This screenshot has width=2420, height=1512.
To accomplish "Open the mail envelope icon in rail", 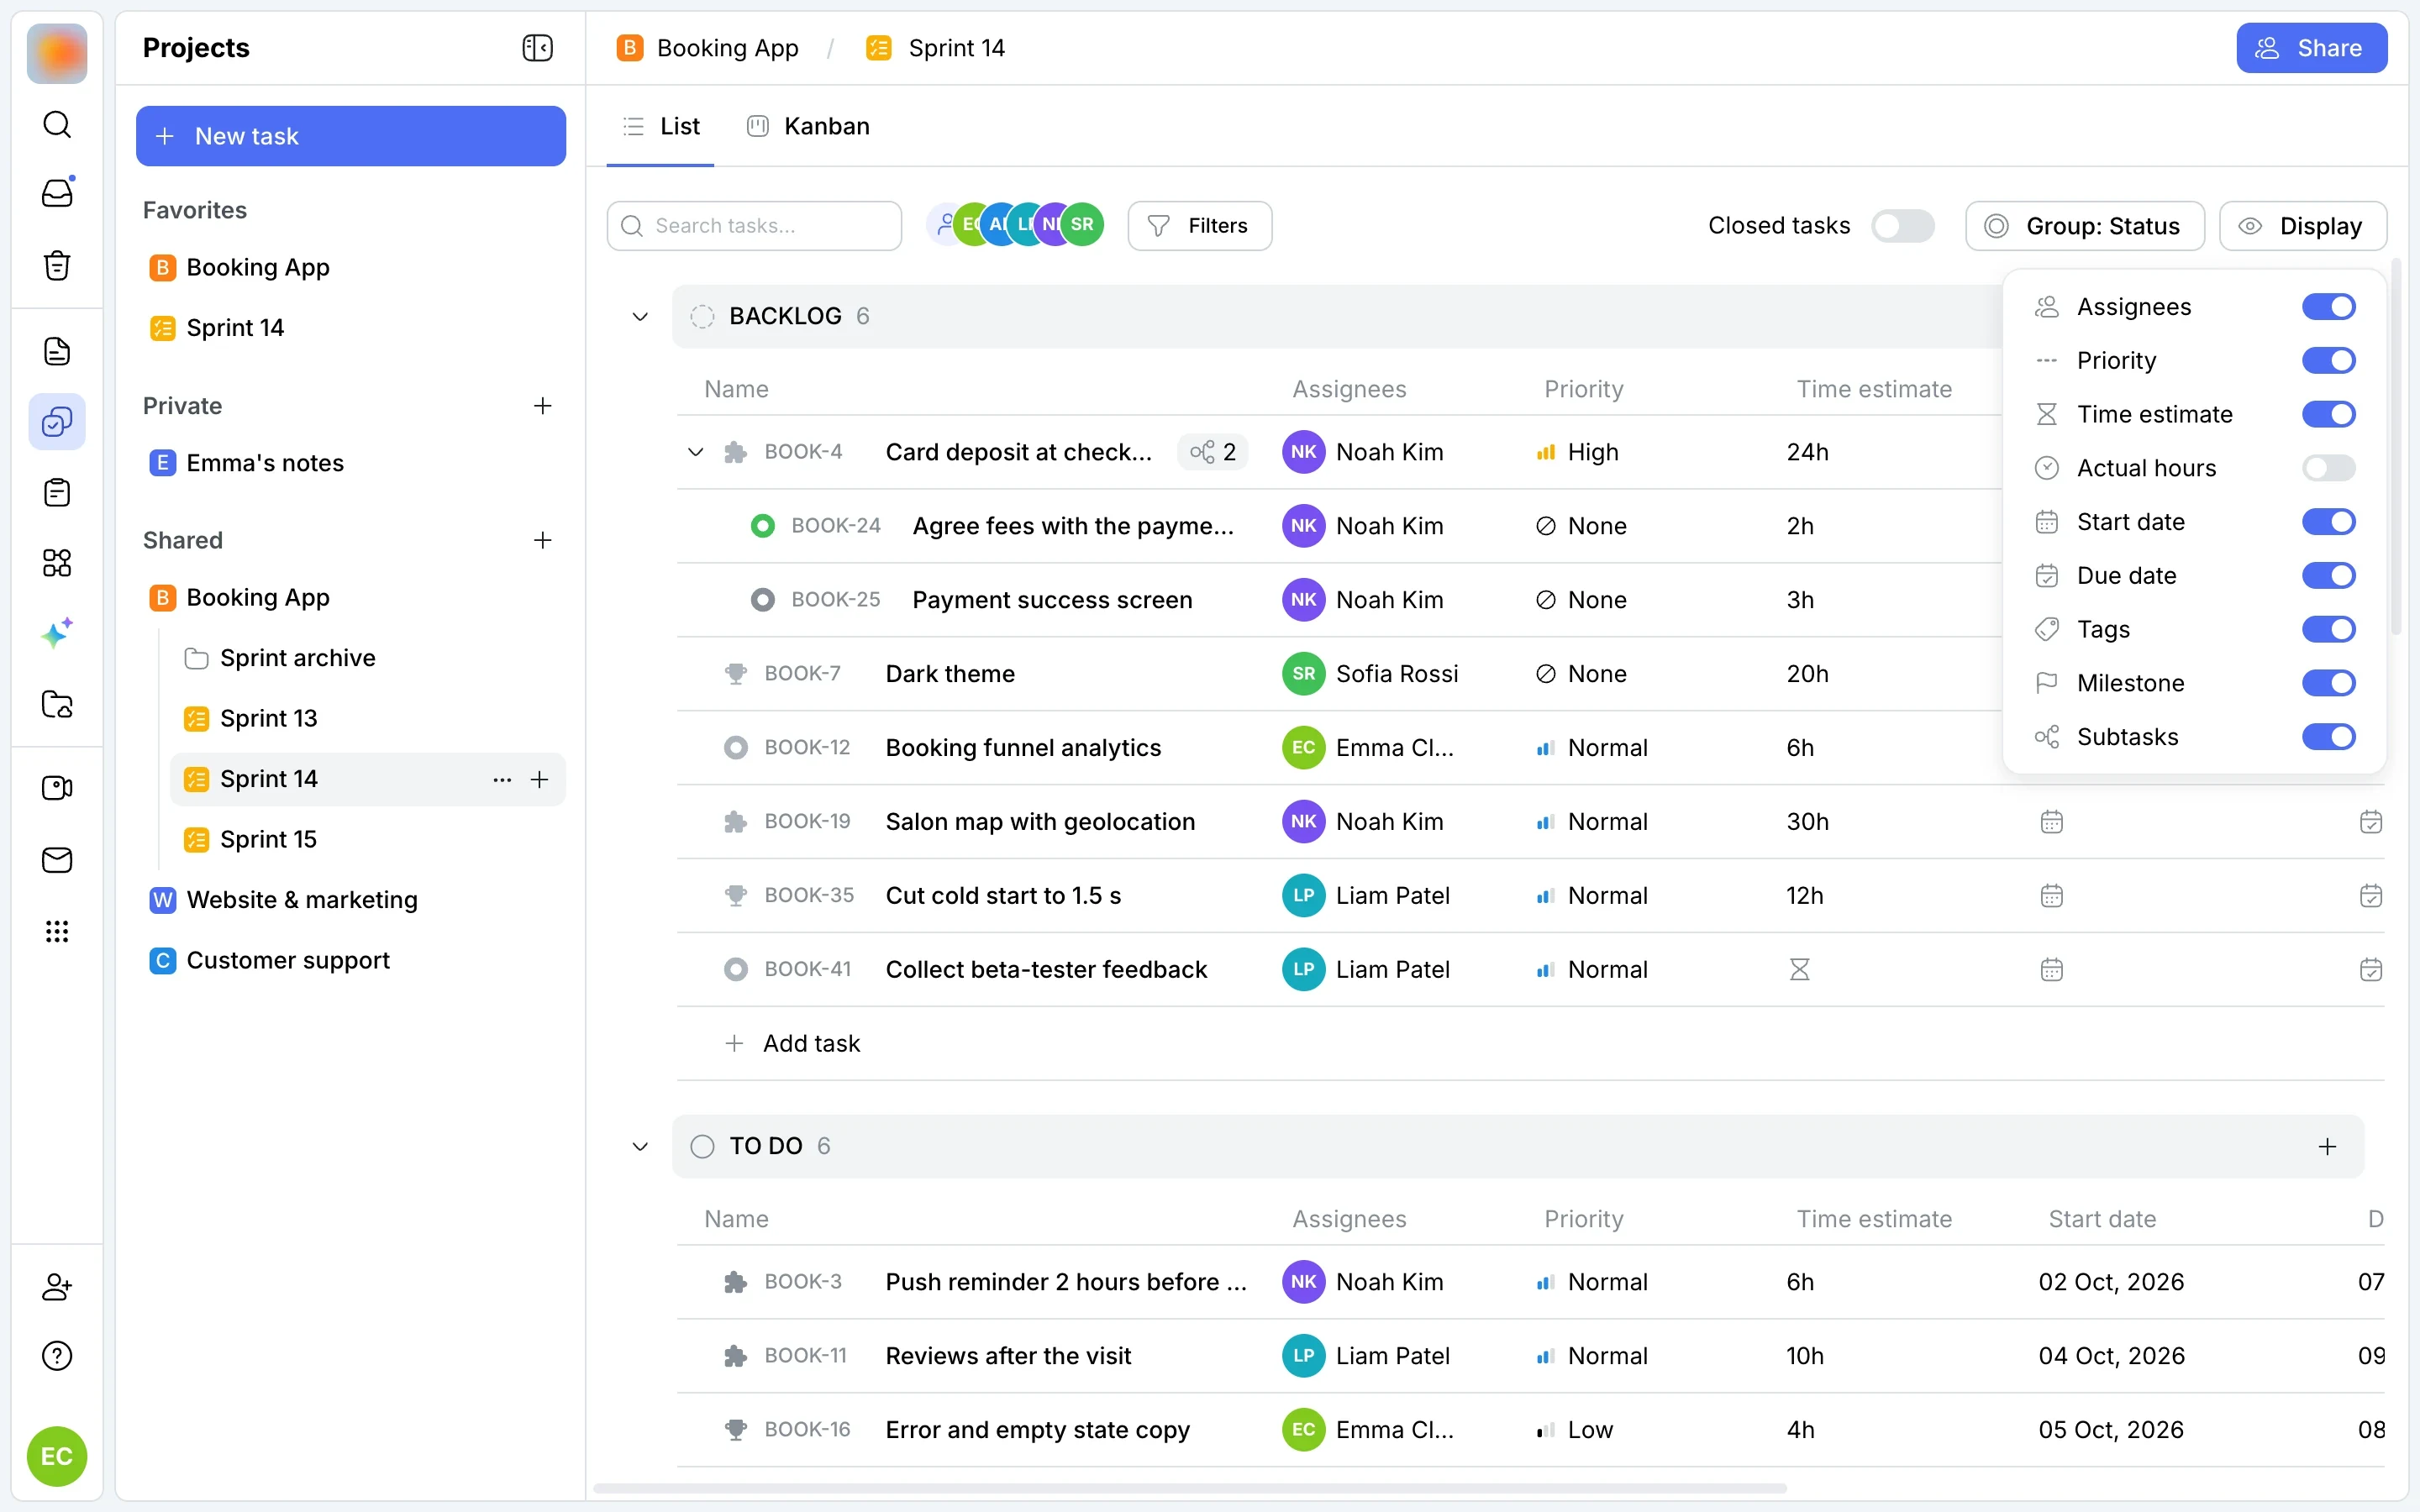I will click(57, 860).
